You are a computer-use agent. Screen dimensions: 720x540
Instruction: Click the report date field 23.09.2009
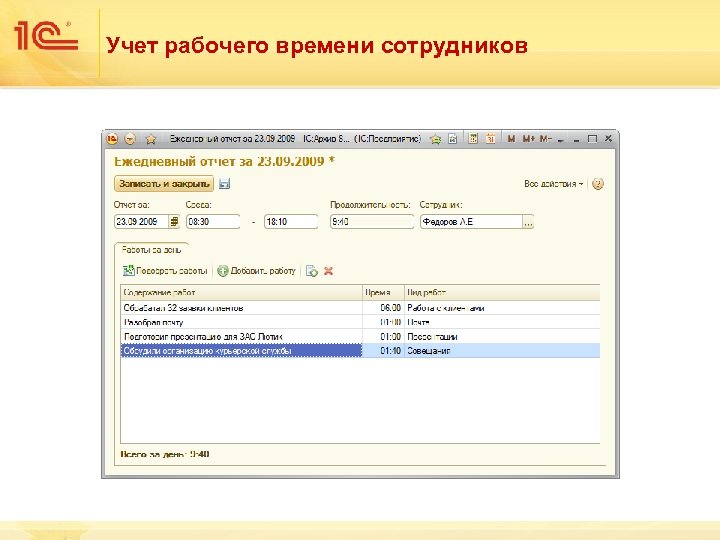click(141, 222)
